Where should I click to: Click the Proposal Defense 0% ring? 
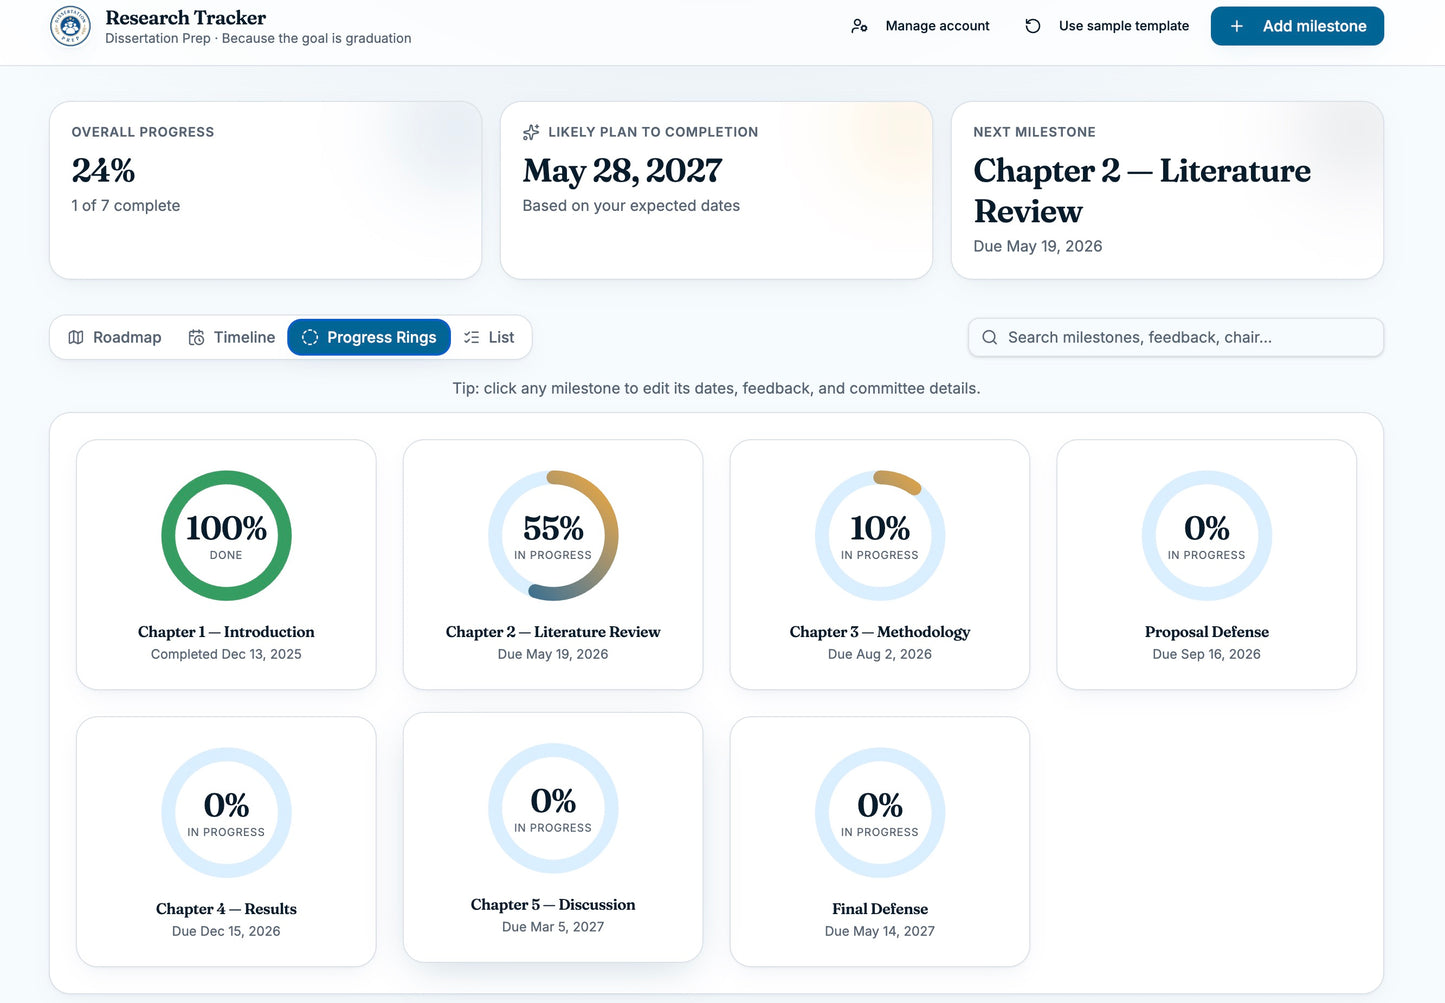coord(1207,536)
